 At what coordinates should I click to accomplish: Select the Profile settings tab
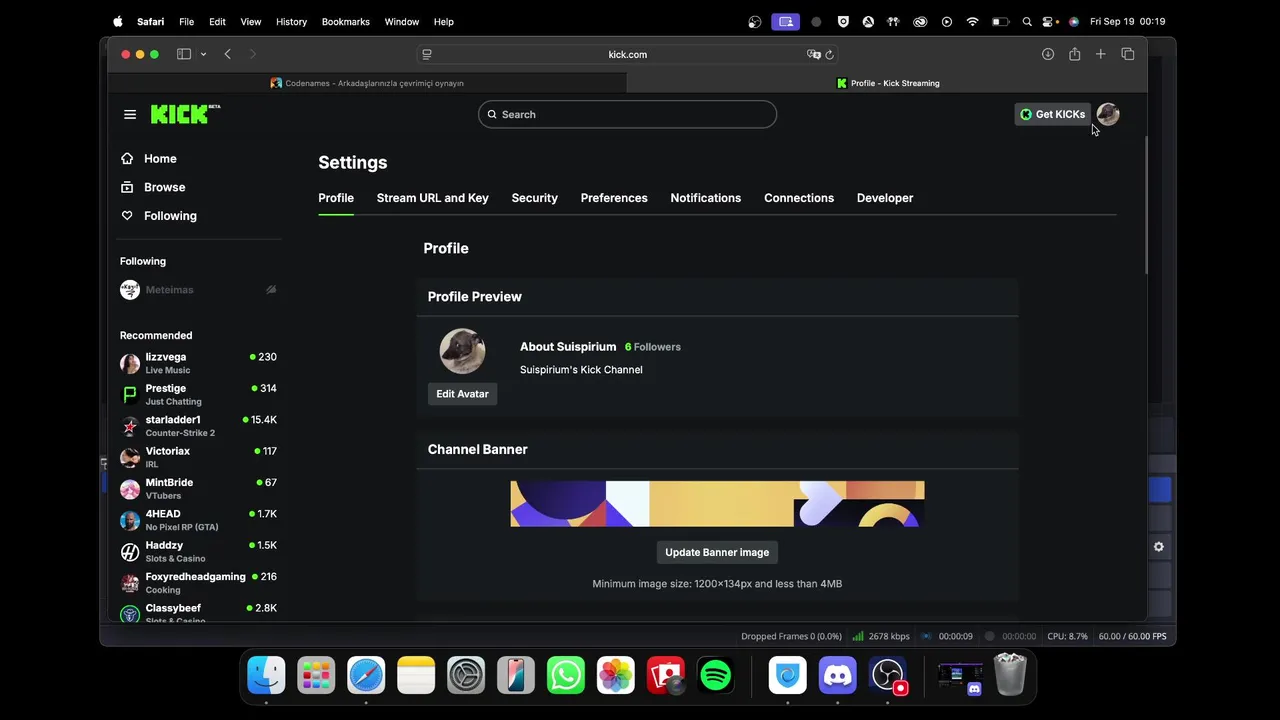pyautogui.click(x=336, y=198)
